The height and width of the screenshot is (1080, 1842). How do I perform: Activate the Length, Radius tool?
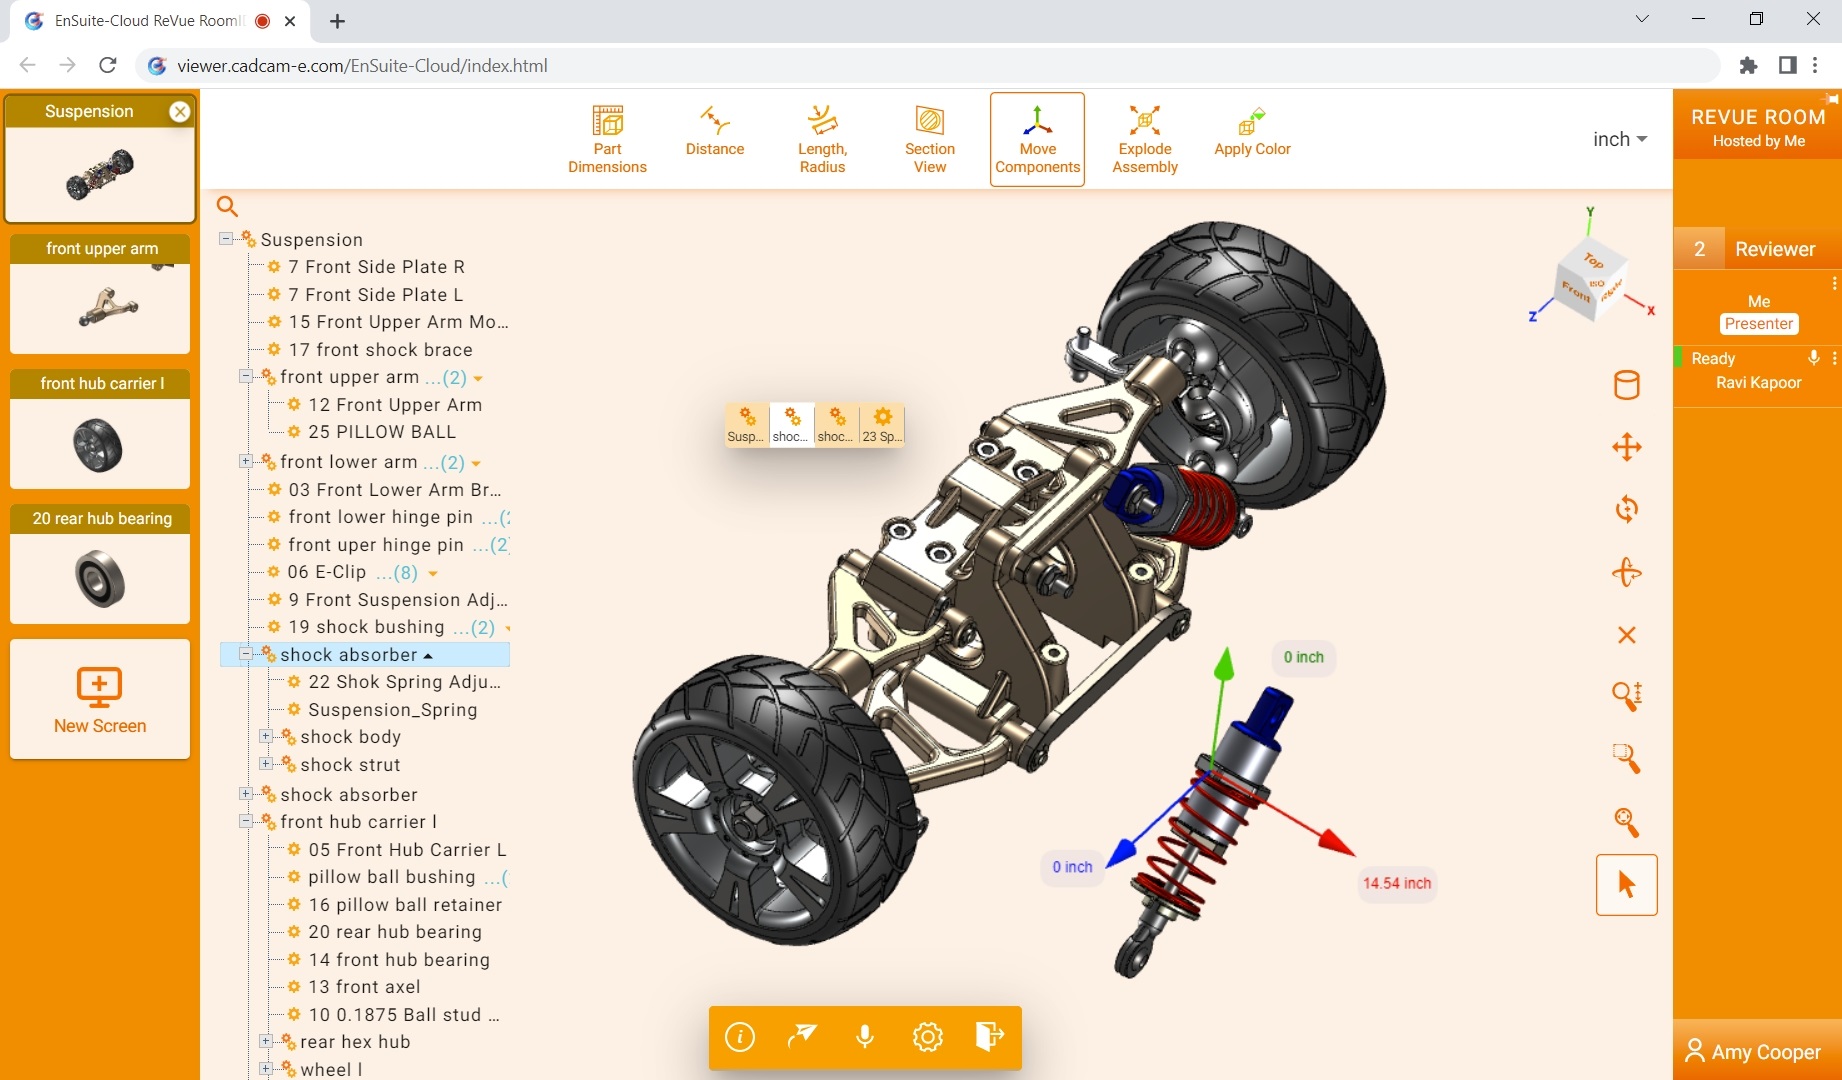[822, 139]
